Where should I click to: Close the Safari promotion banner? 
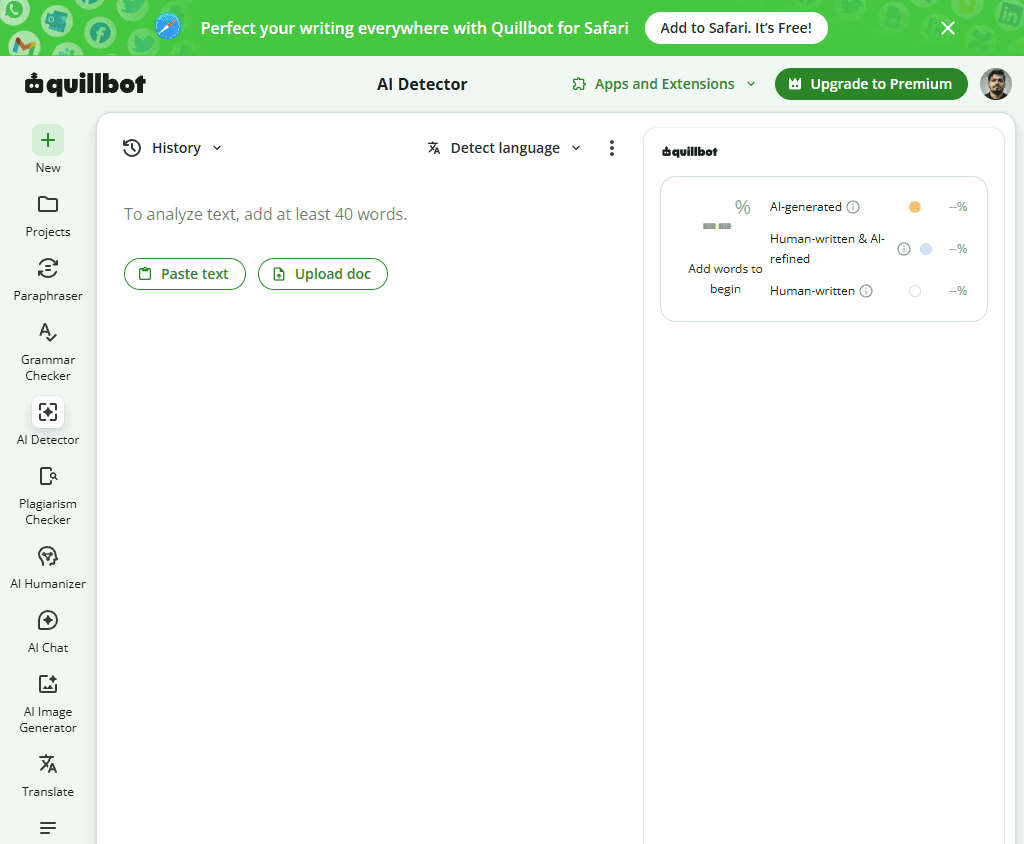click(x=948, y=28)
